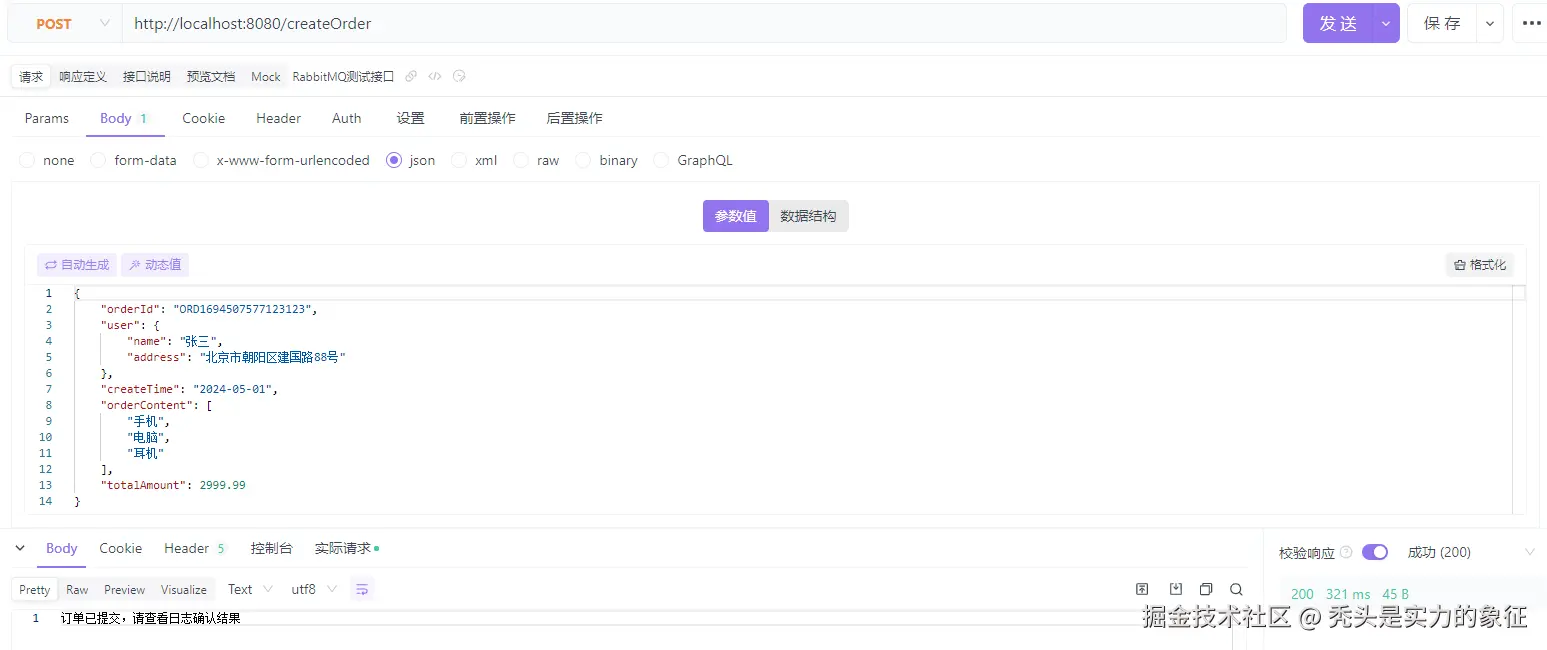This screenshot has height=650, width=1547.
Task: Open more options with the ... icon
Action: tap(1533, 22)
